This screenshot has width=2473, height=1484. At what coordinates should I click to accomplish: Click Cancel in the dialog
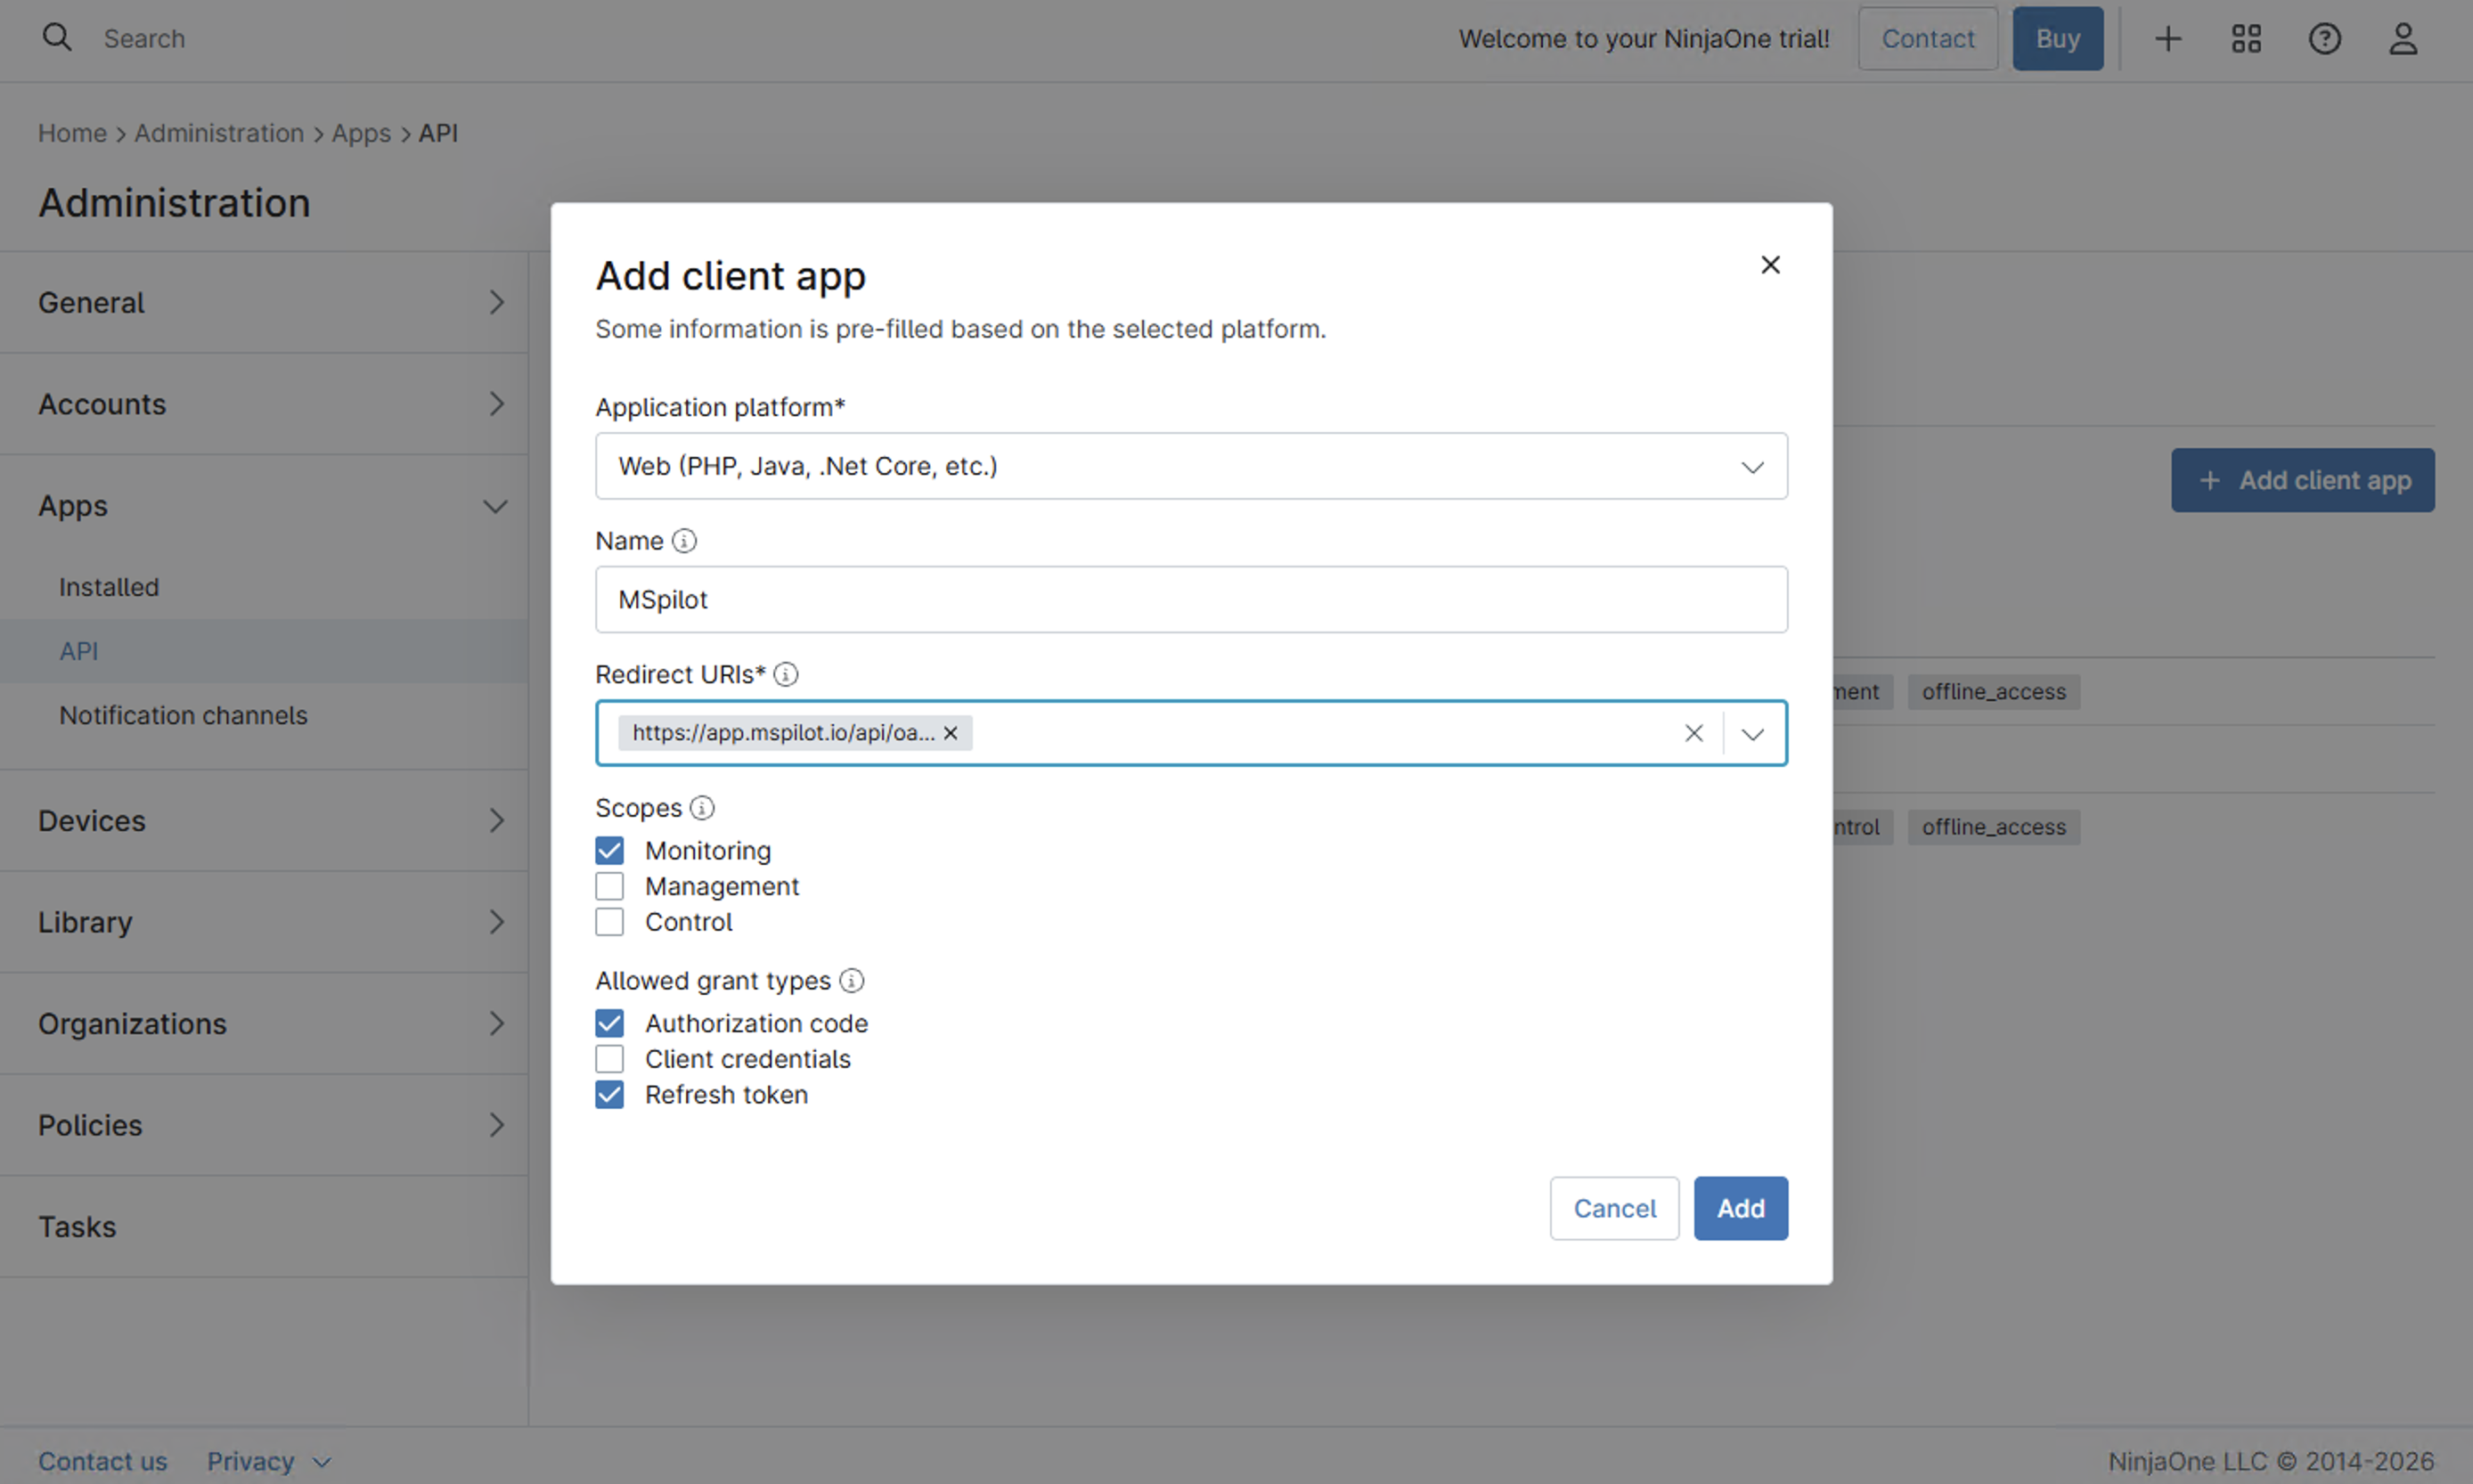pos(1614,1208)
